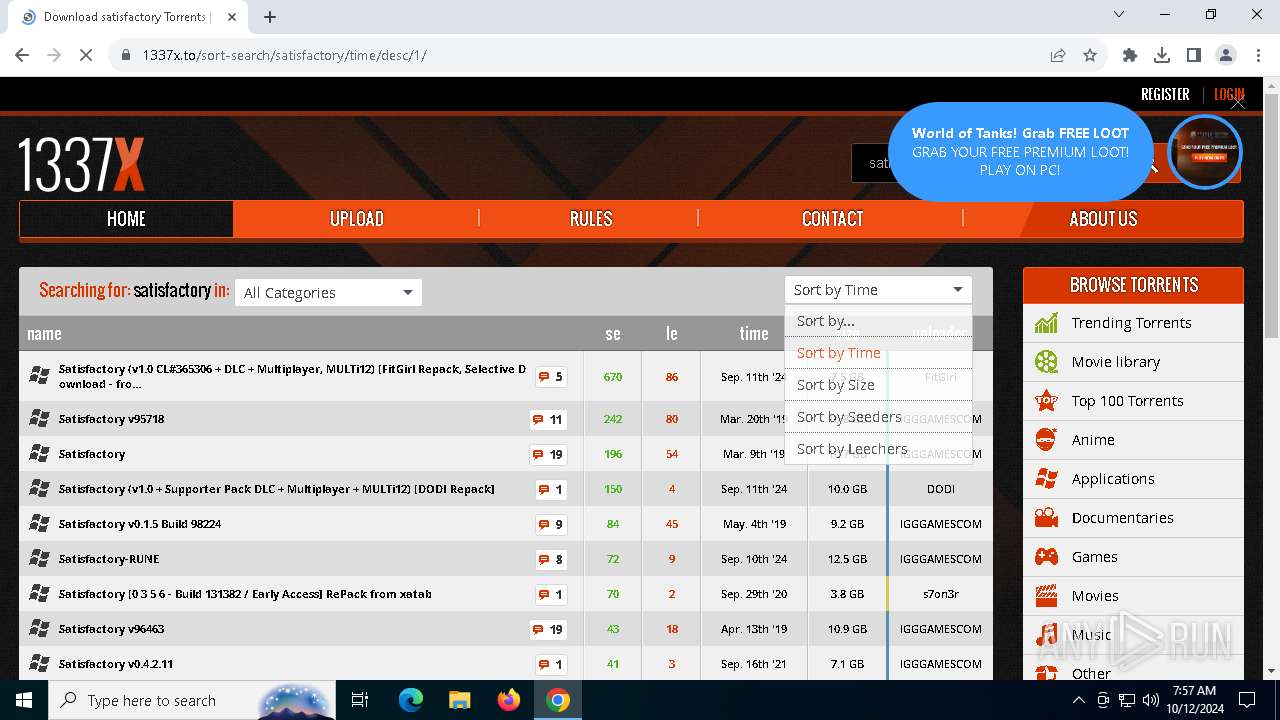Open Windows Start menu
1280x720 pixels.
(23, 700)
